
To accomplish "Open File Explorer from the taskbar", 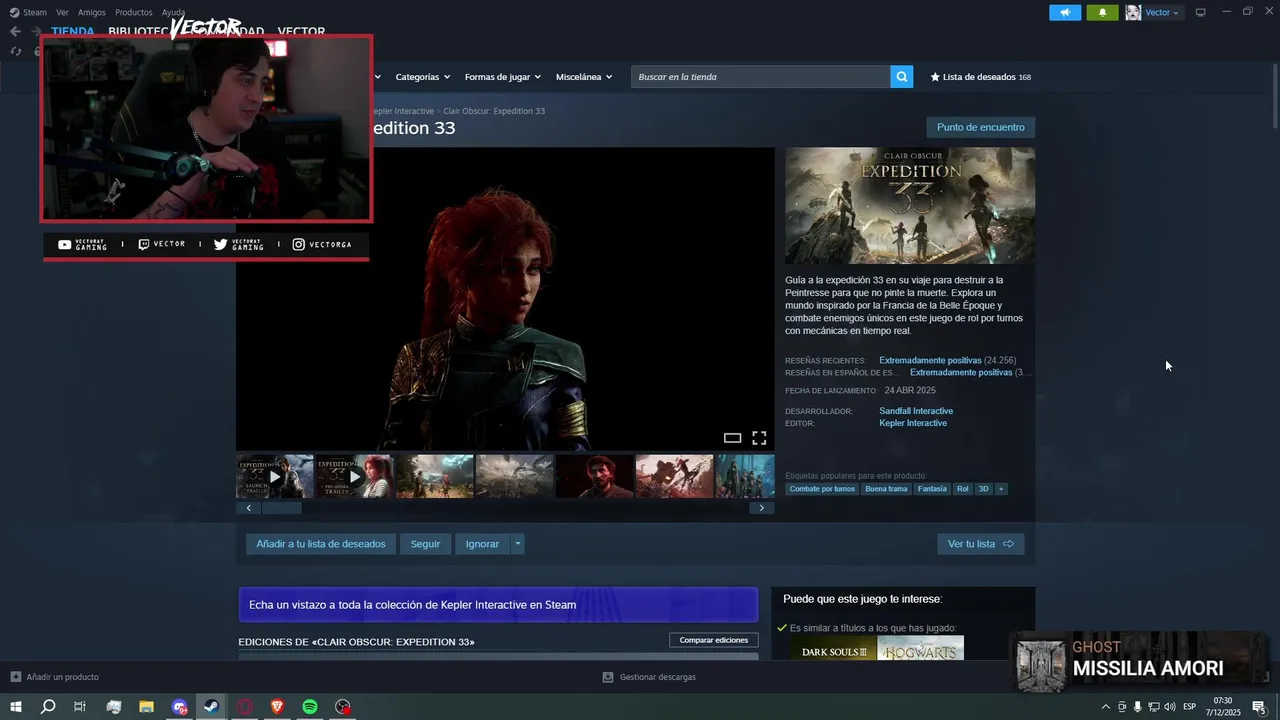I will click(146, 707).
